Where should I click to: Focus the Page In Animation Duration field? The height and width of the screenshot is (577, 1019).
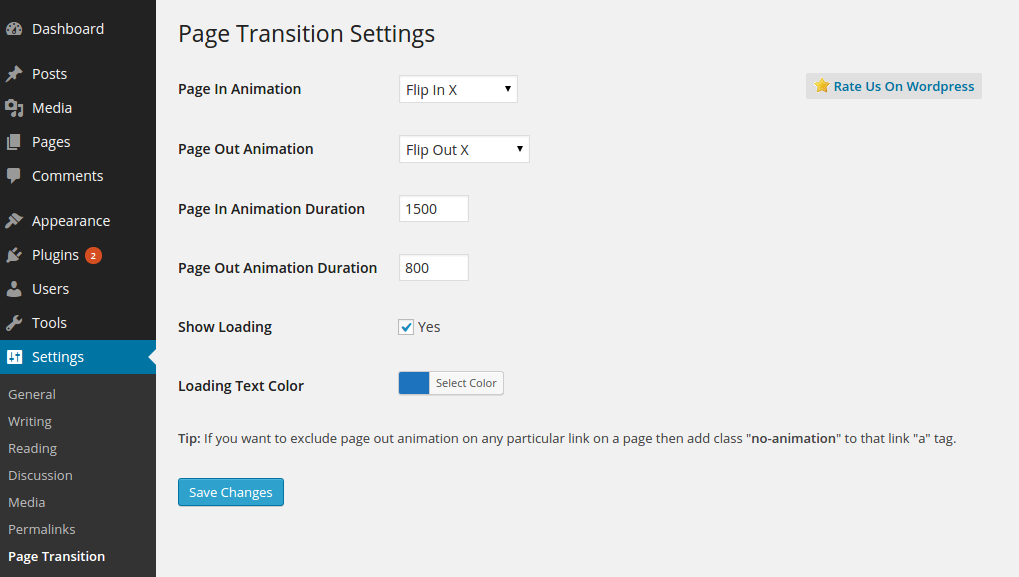pyautogui.click(x=433, y=209)
